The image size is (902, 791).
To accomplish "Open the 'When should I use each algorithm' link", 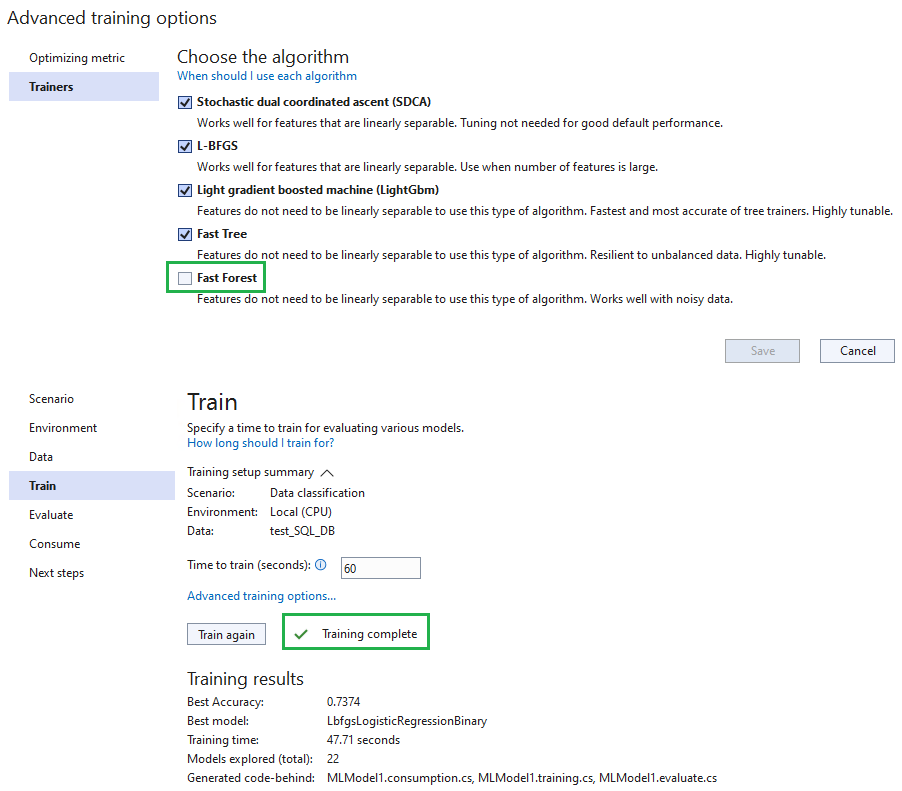I will click(266, 75).
